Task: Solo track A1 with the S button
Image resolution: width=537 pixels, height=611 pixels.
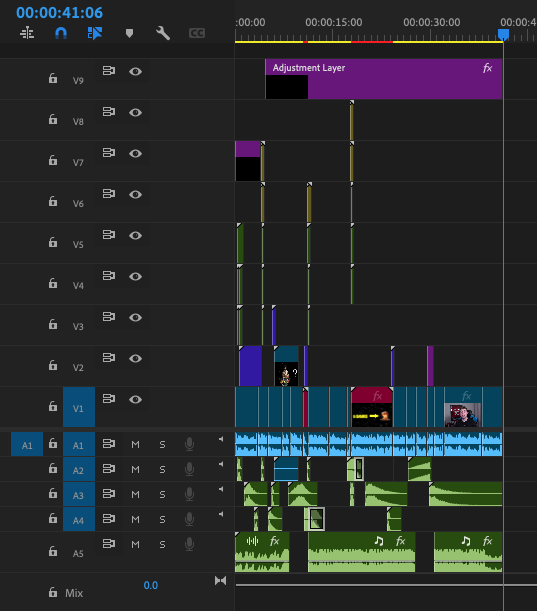Action: click(163, 445)
